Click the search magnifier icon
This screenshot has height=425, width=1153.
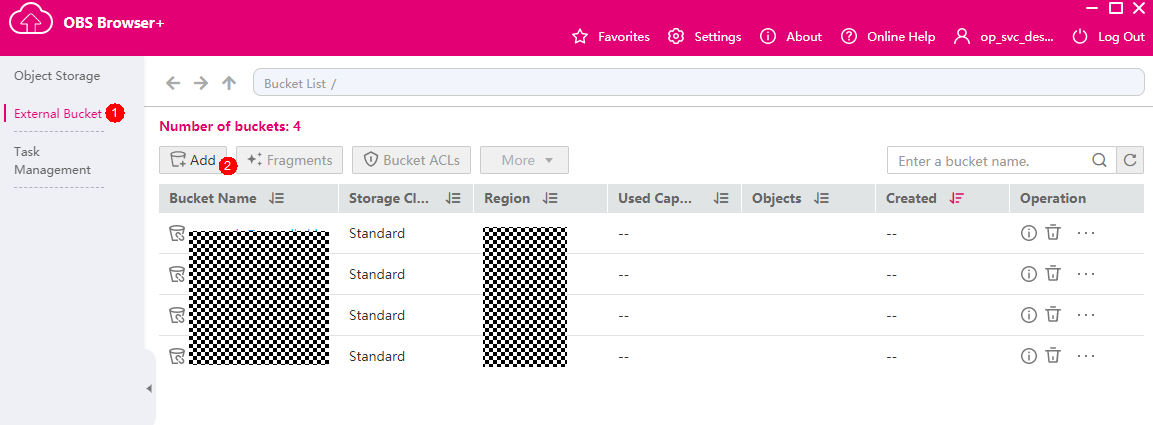pyautogui.click(x=1099, y=160)
